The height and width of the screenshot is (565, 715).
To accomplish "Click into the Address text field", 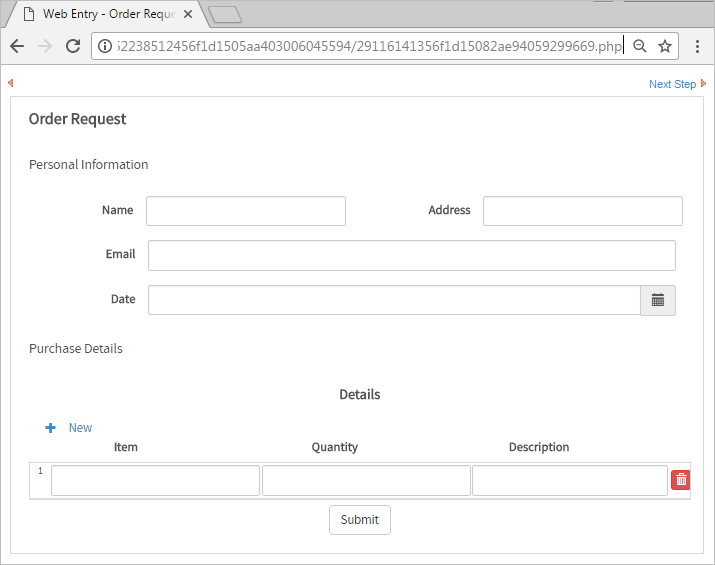I will point(582,211).
